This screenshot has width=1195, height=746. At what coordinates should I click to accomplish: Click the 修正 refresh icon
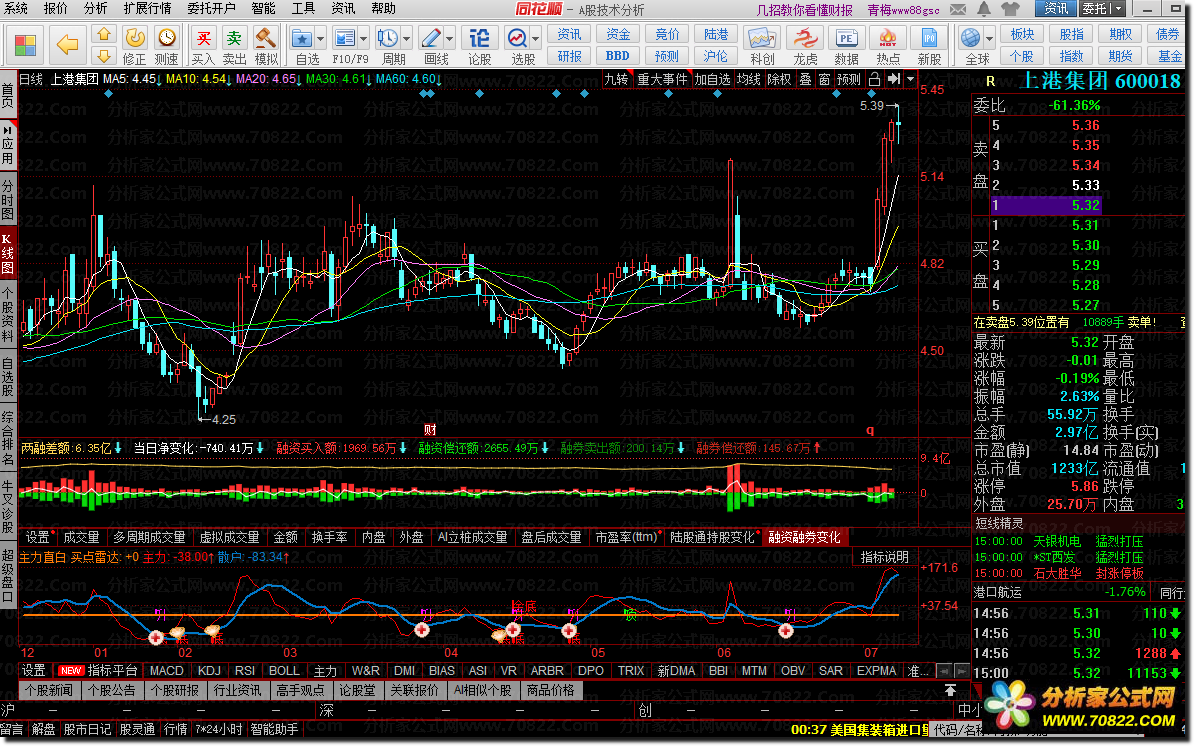click(134, 39)
